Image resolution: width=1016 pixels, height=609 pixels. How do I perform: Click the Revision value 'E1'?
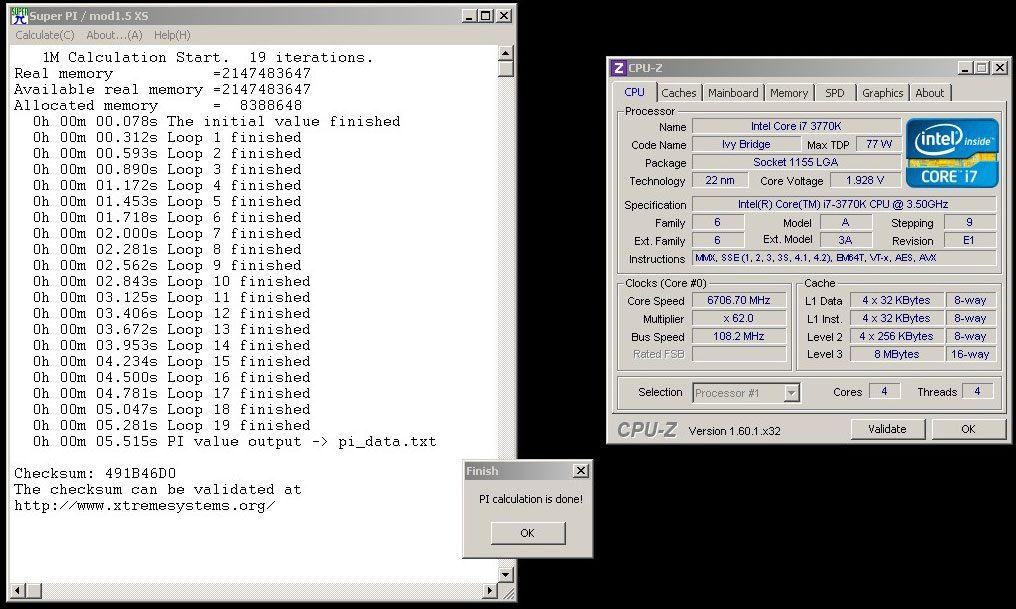point(969,240)
